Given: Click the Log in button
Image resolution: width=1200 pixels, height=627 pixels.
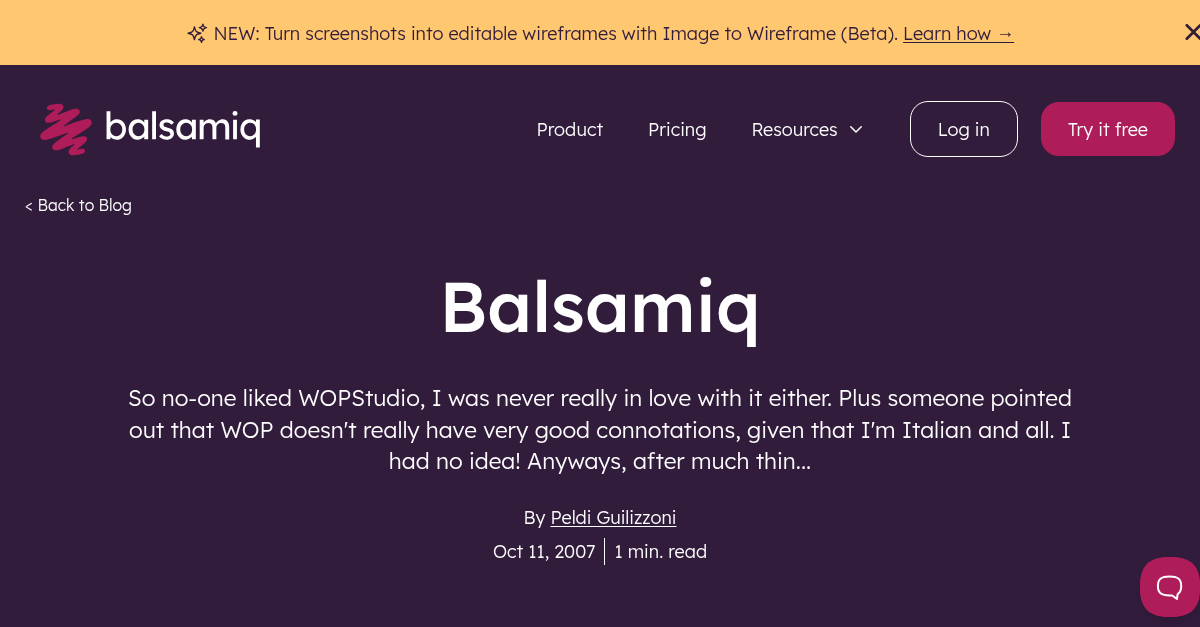Looking at the screenshot, I should tap(963, 129).
